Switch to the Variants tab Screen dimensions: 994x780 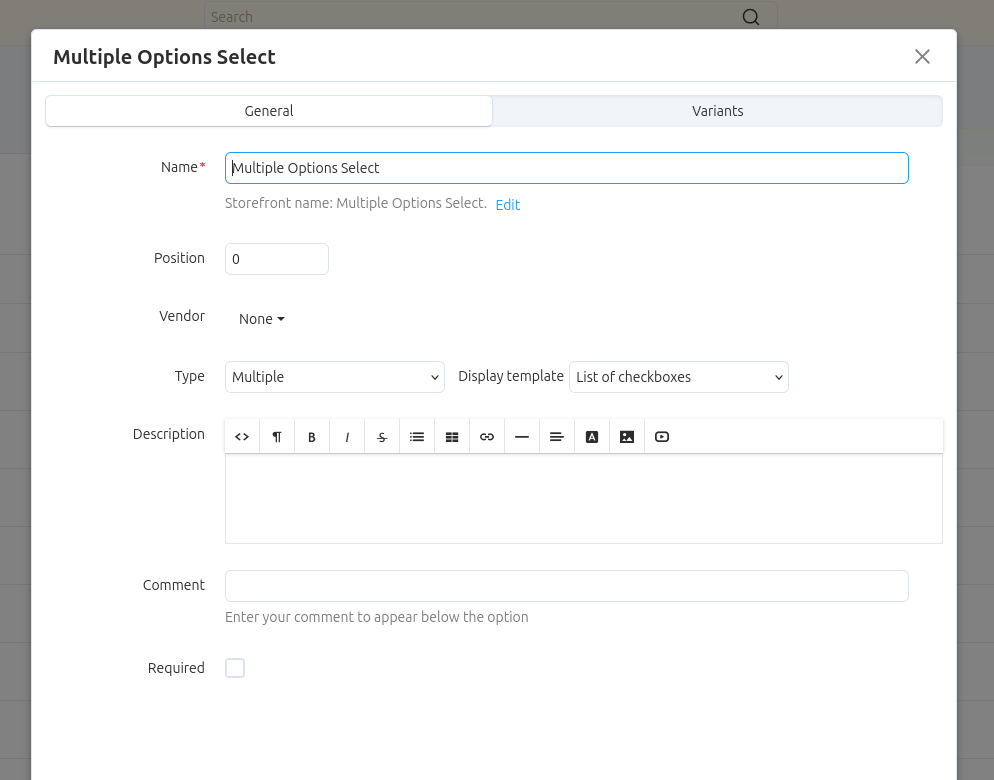(718, 111)
